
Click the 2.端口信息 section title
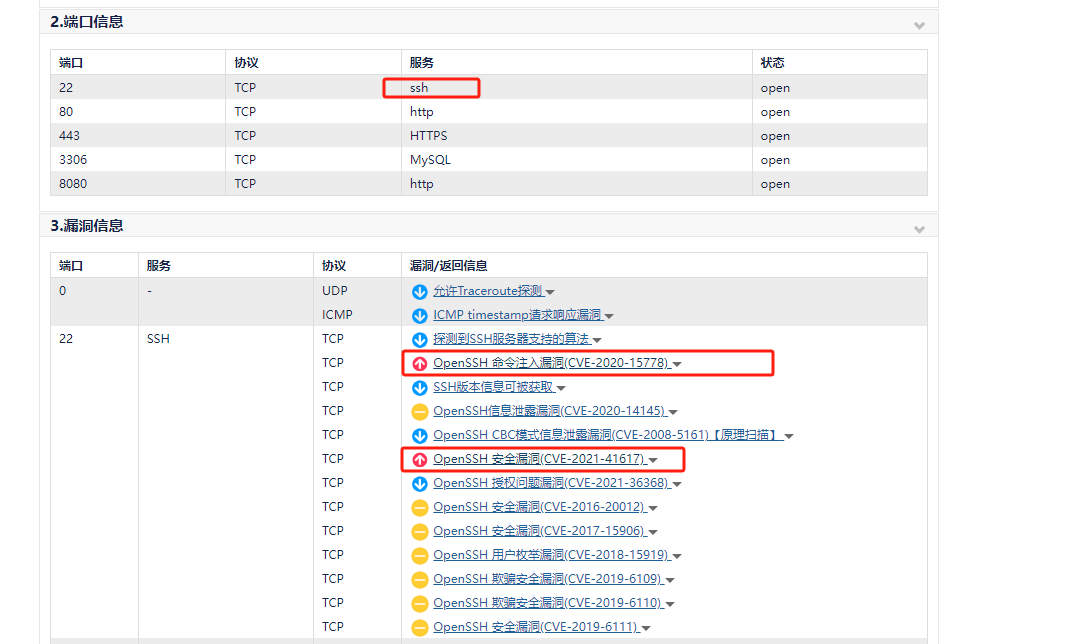(x=87, y=22)
